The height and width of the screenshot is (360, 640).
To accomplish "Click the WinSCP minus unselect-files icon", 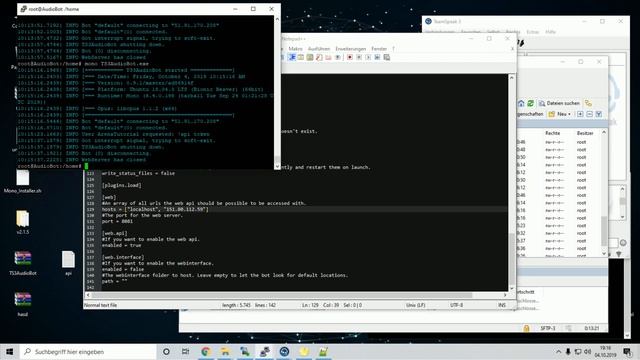I will click(x=589, y=114).
